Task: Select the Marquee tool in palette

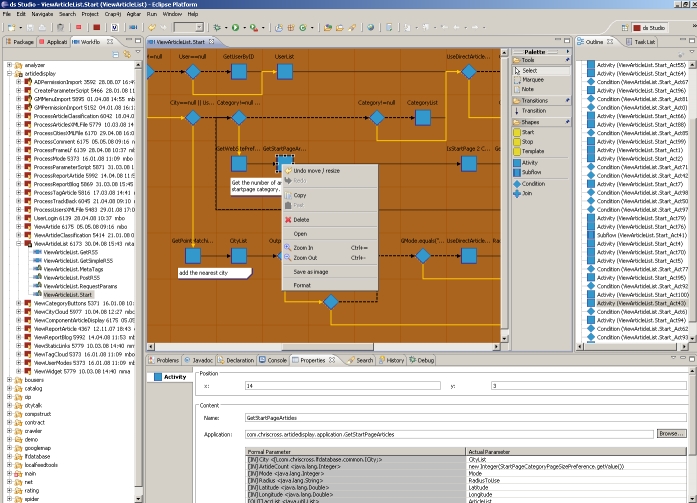Action: [533, 80]
